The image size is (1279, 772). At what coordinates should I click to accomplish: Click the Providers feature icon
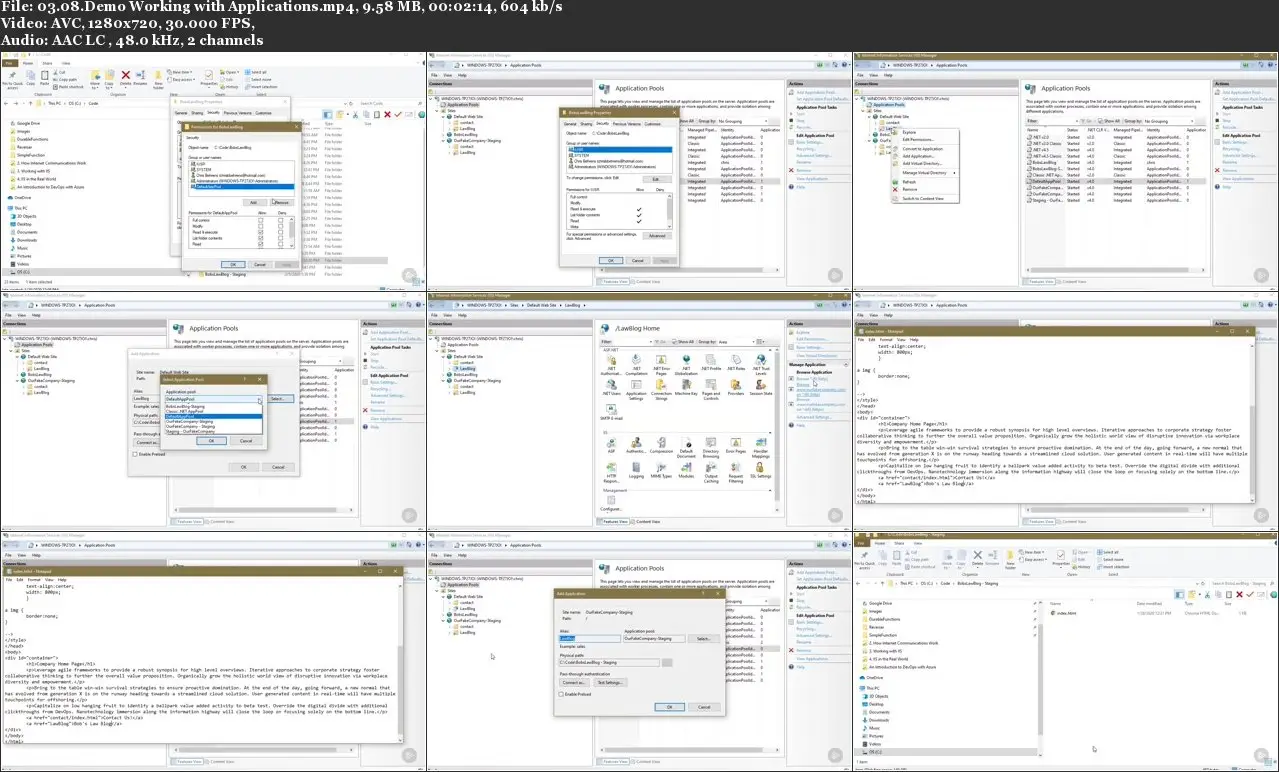click(736, 388)
